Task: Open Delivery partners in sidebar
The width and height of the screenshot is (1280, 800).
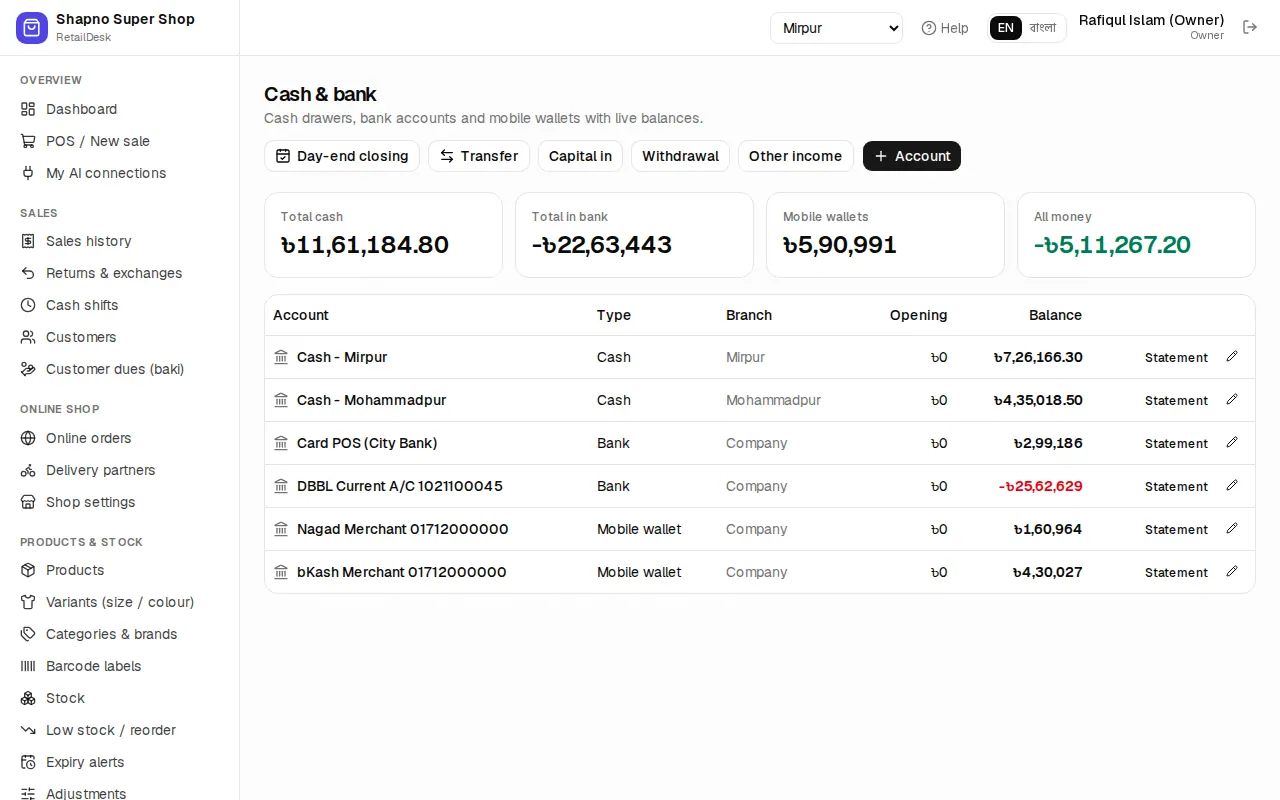Action: [120, 470]
